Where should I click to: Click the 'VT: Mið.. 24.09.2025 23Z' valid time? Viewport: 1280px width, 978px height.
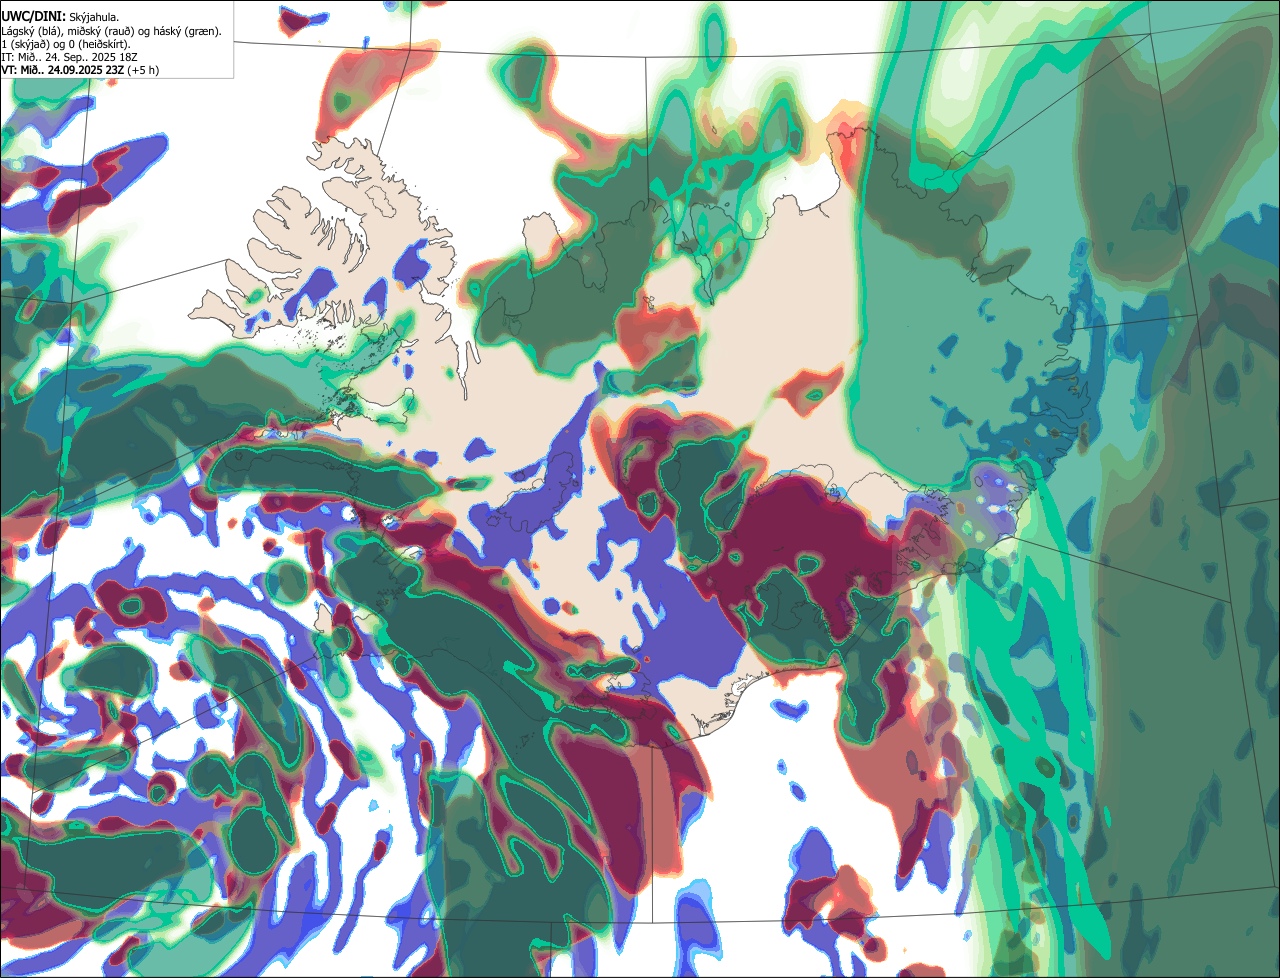[x=62, y=70]
